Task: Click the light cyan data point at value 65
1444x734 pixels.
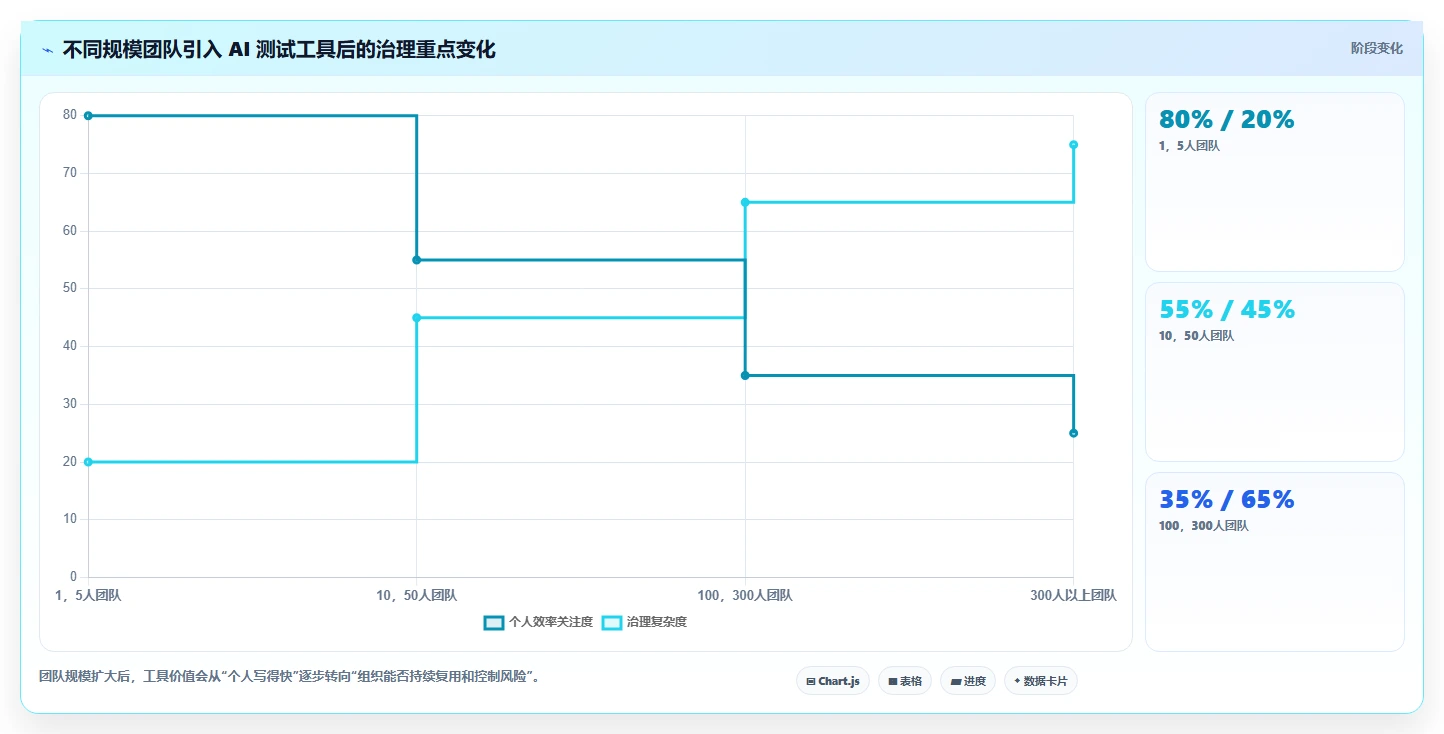Action: [x=745, y=202]
